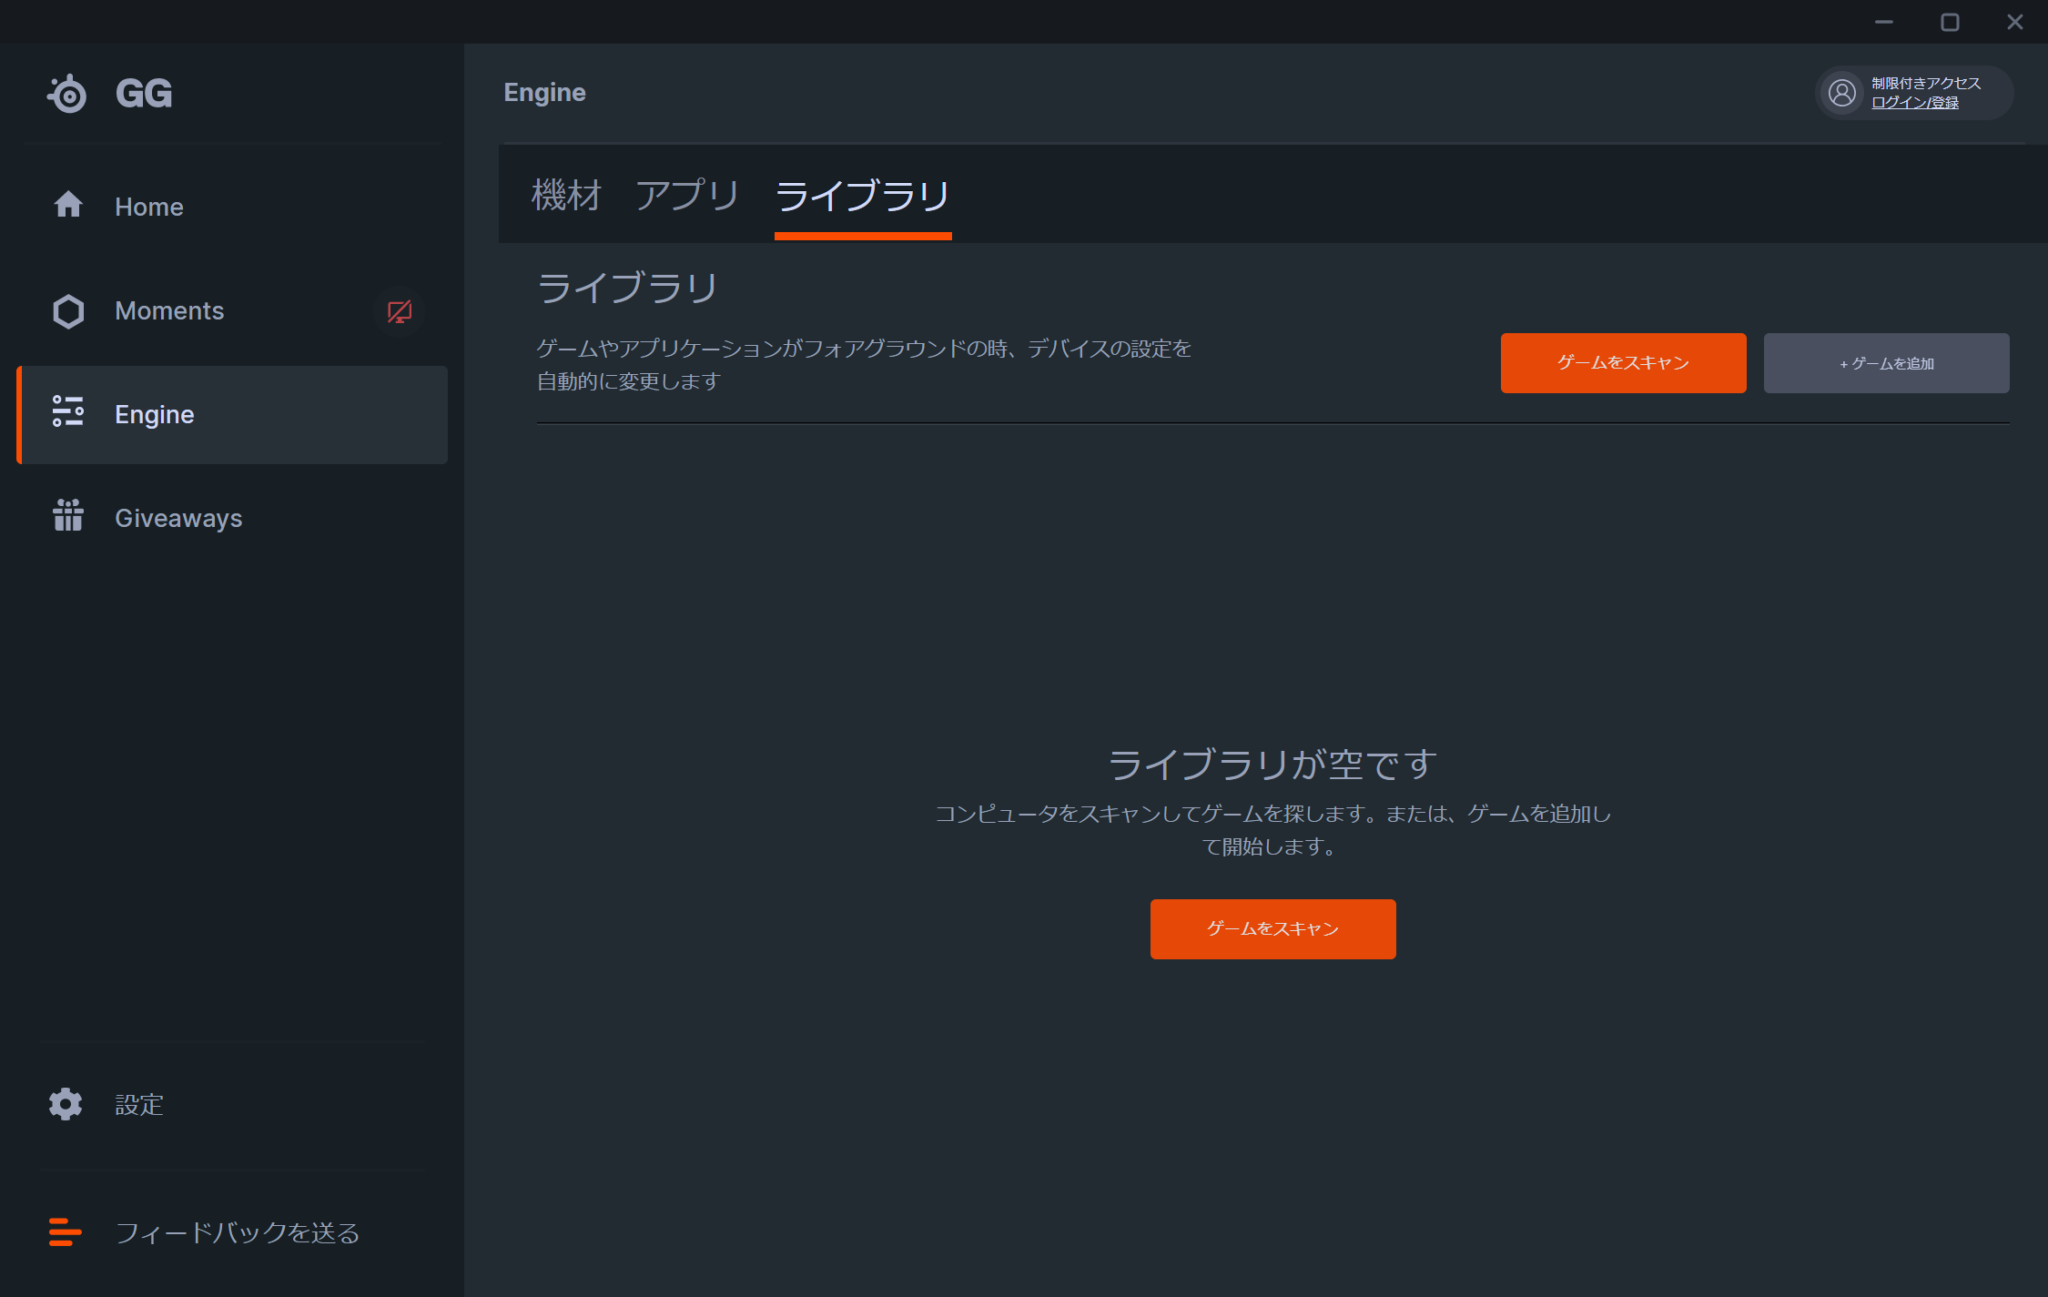
Task: Click the SteelSeries GG logo icon
Action: pos(66,92)
